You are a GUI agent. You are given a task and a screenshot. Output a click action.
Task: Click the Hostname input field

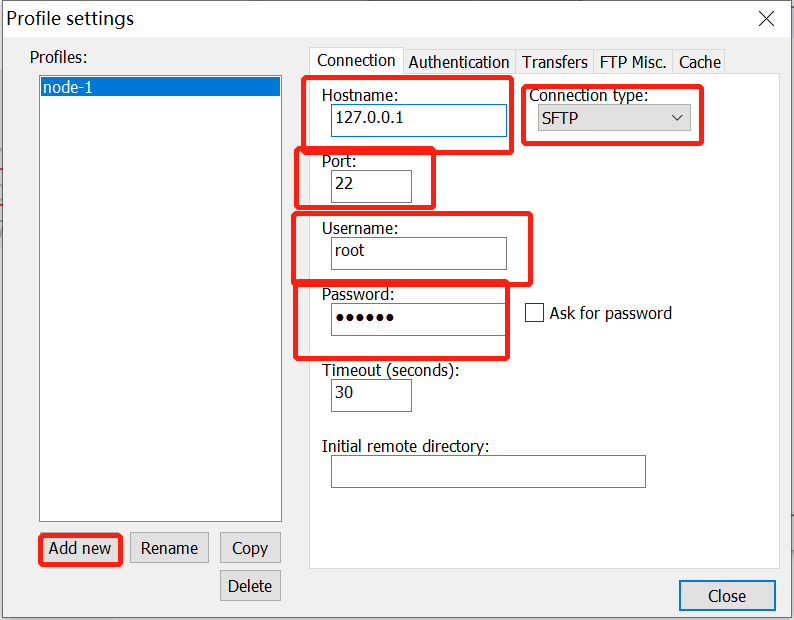pyautogui.click(x=419, y=121)
